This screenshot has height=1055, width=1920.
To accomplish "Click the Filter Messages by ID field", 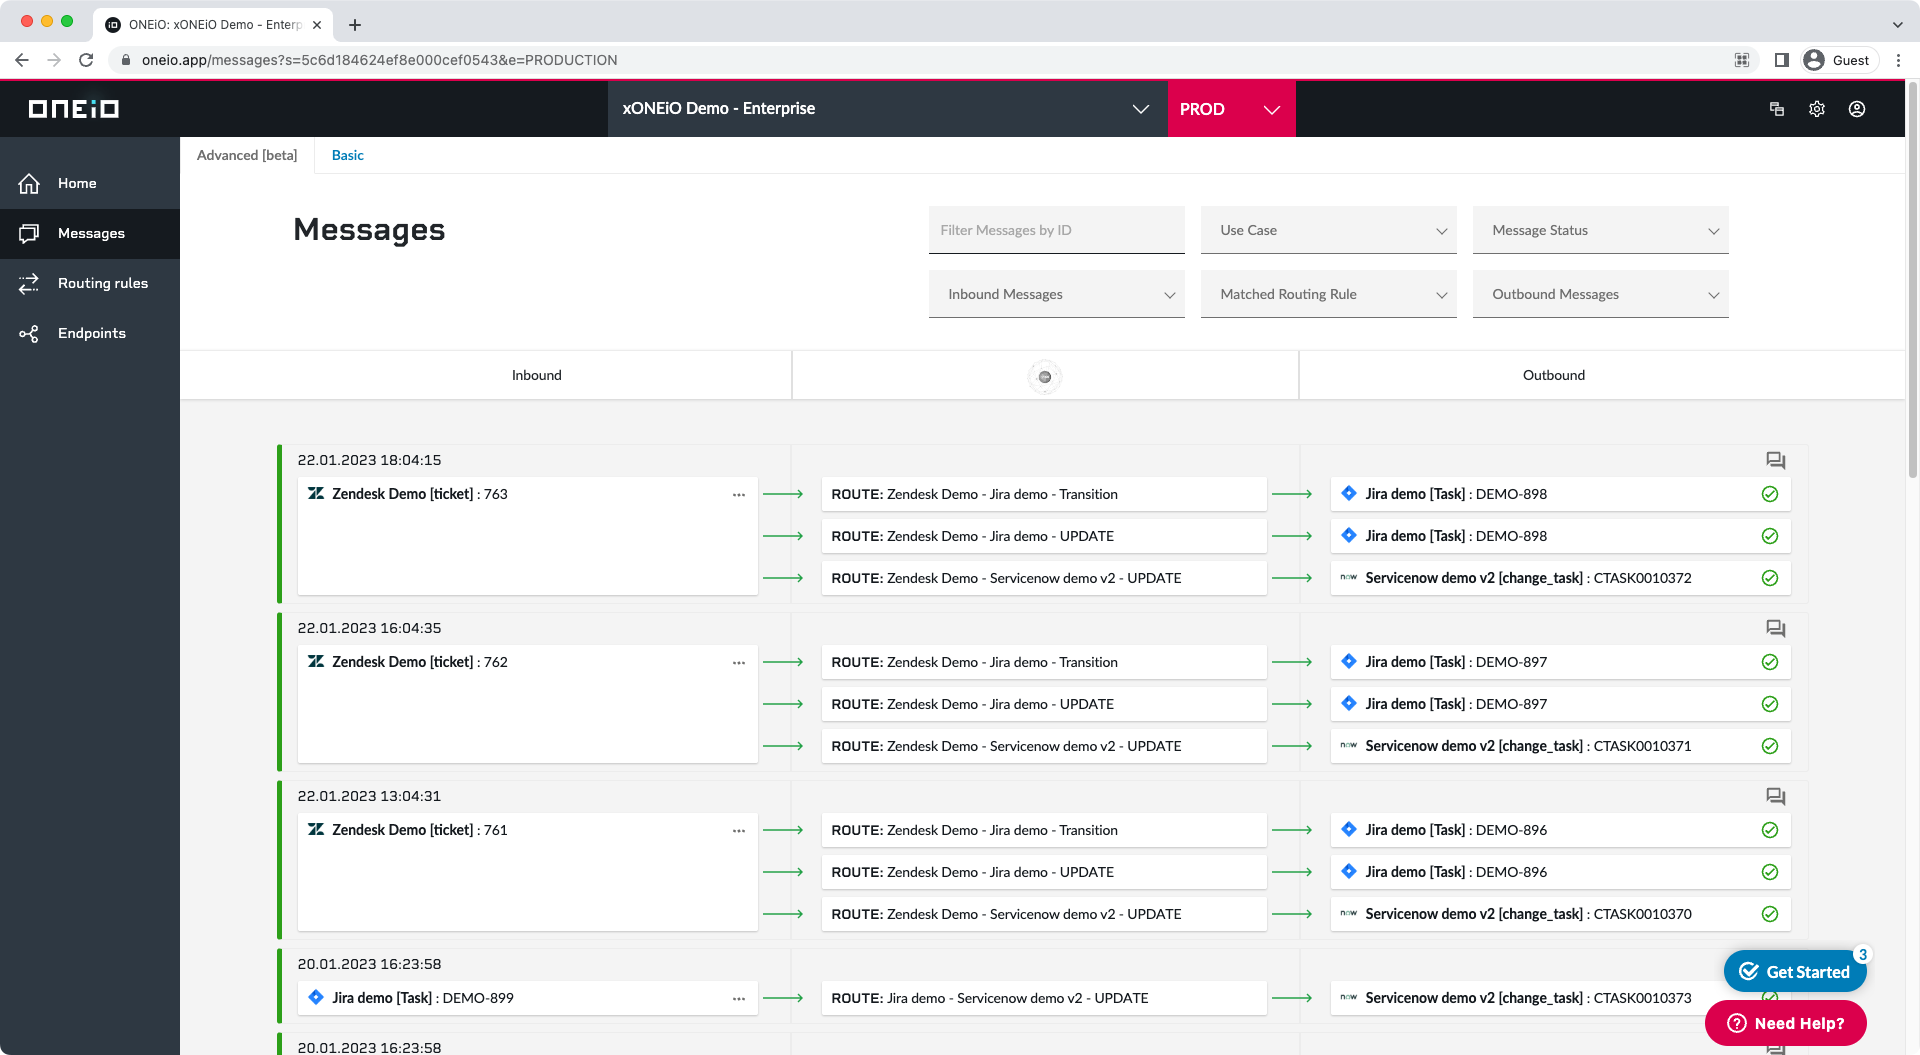I will coord(1056,230).
